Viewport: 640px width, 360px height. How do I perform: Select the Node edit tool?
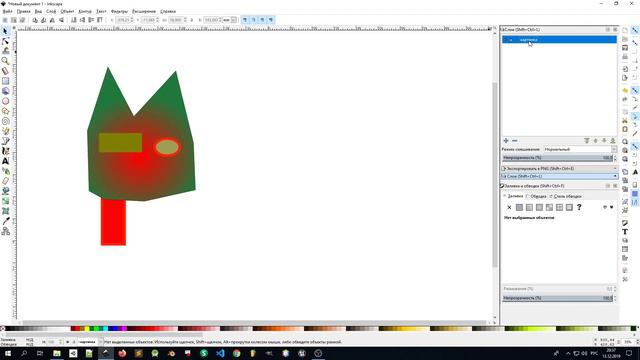click(x=5, y=41)
